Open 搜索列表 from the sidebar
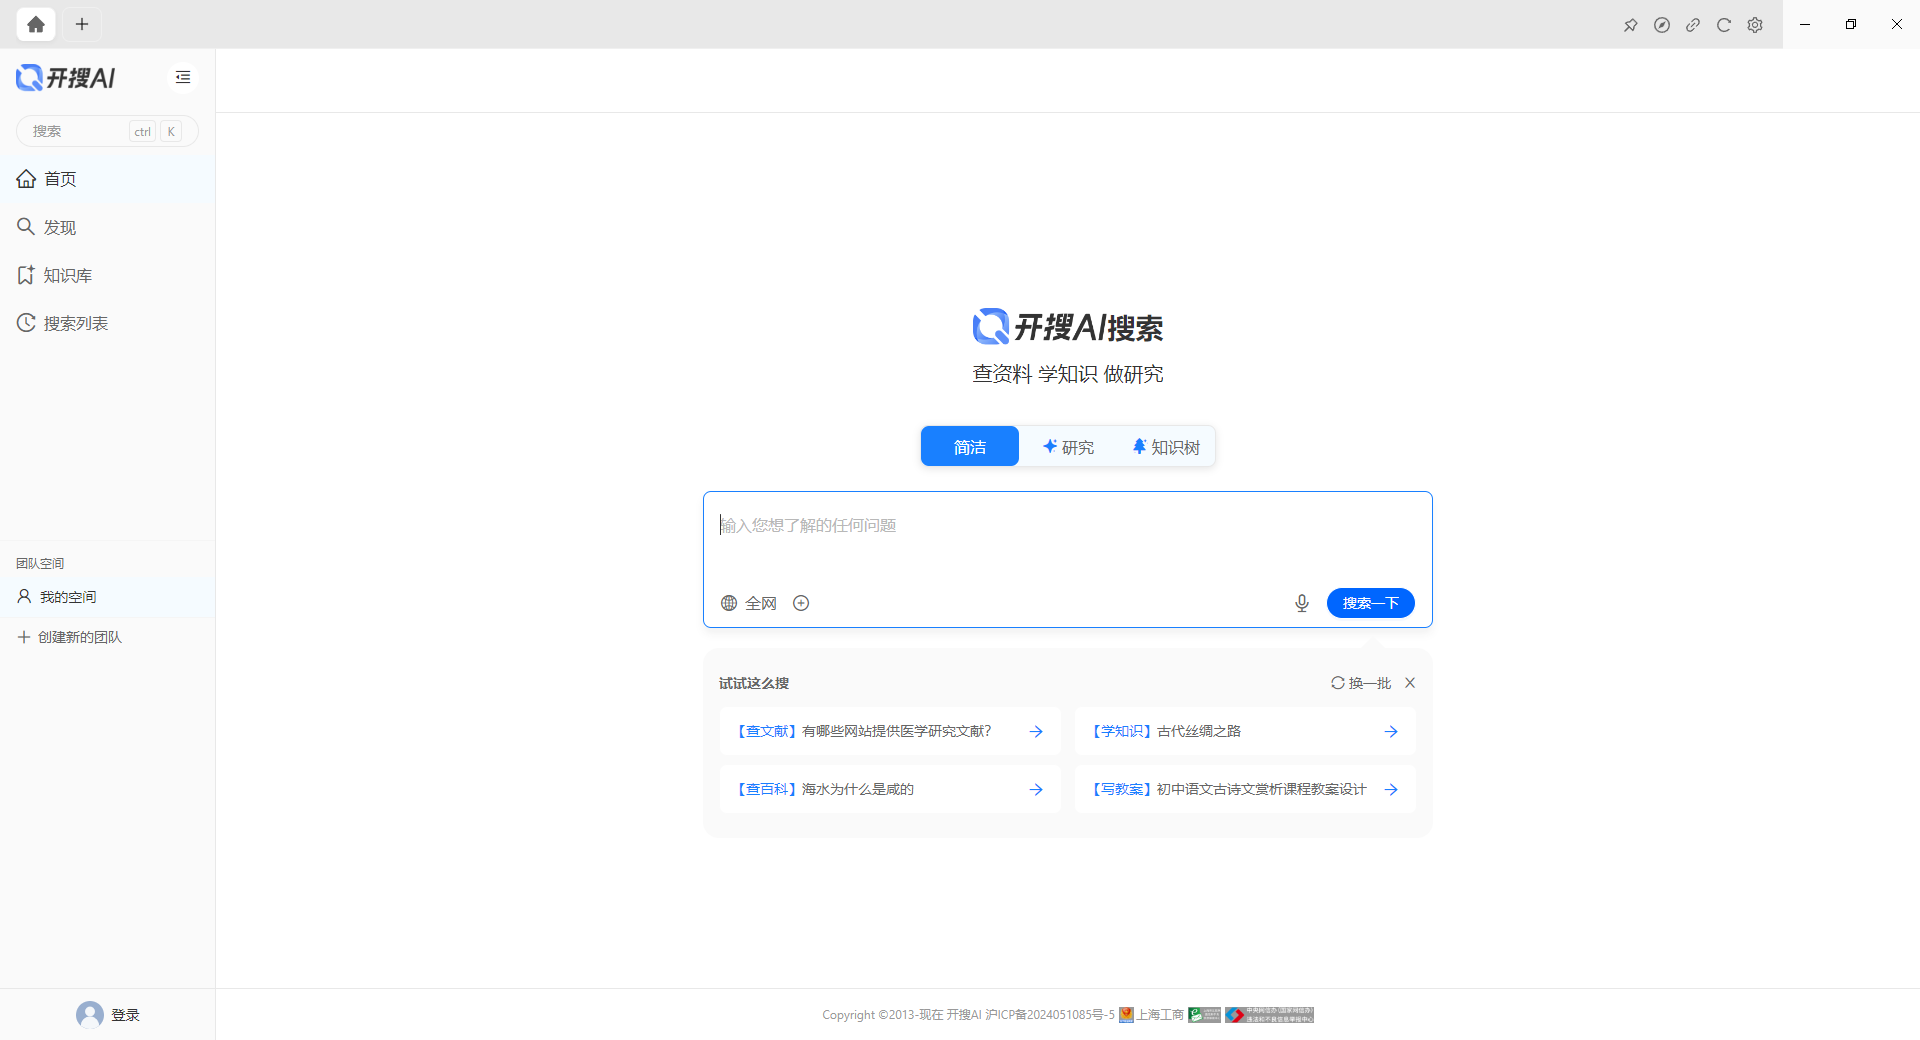This screenshot has width=1920, height=1040. point(74,323)
